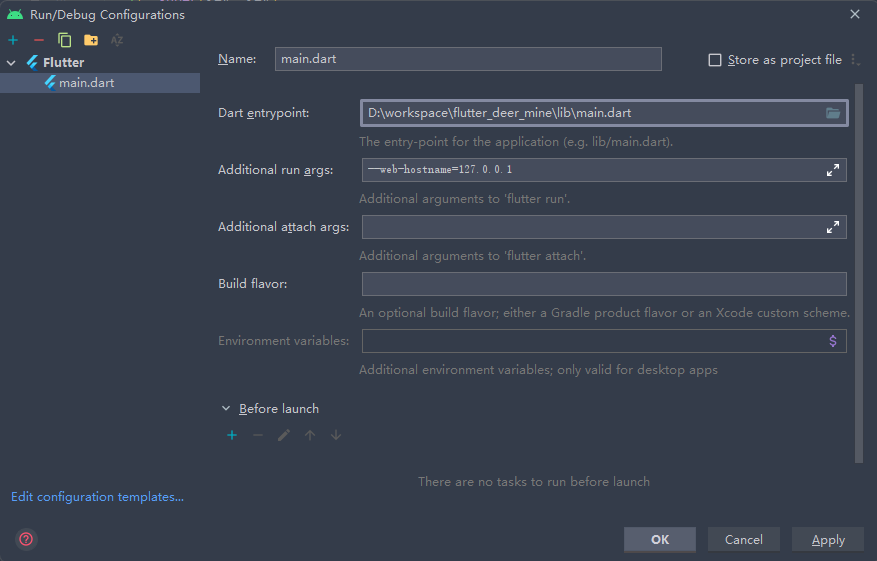Copy the selected configuration
The width and height of the screenshot is (877, 561).
[64, 40]
